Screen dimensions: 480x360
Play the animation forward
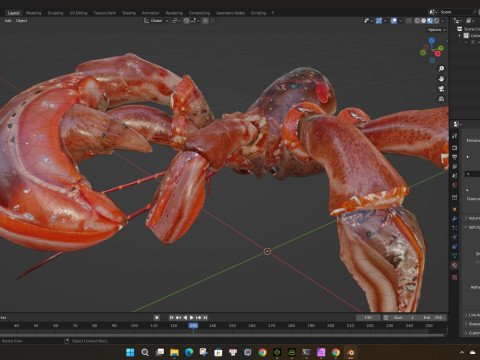coord(192,318)
